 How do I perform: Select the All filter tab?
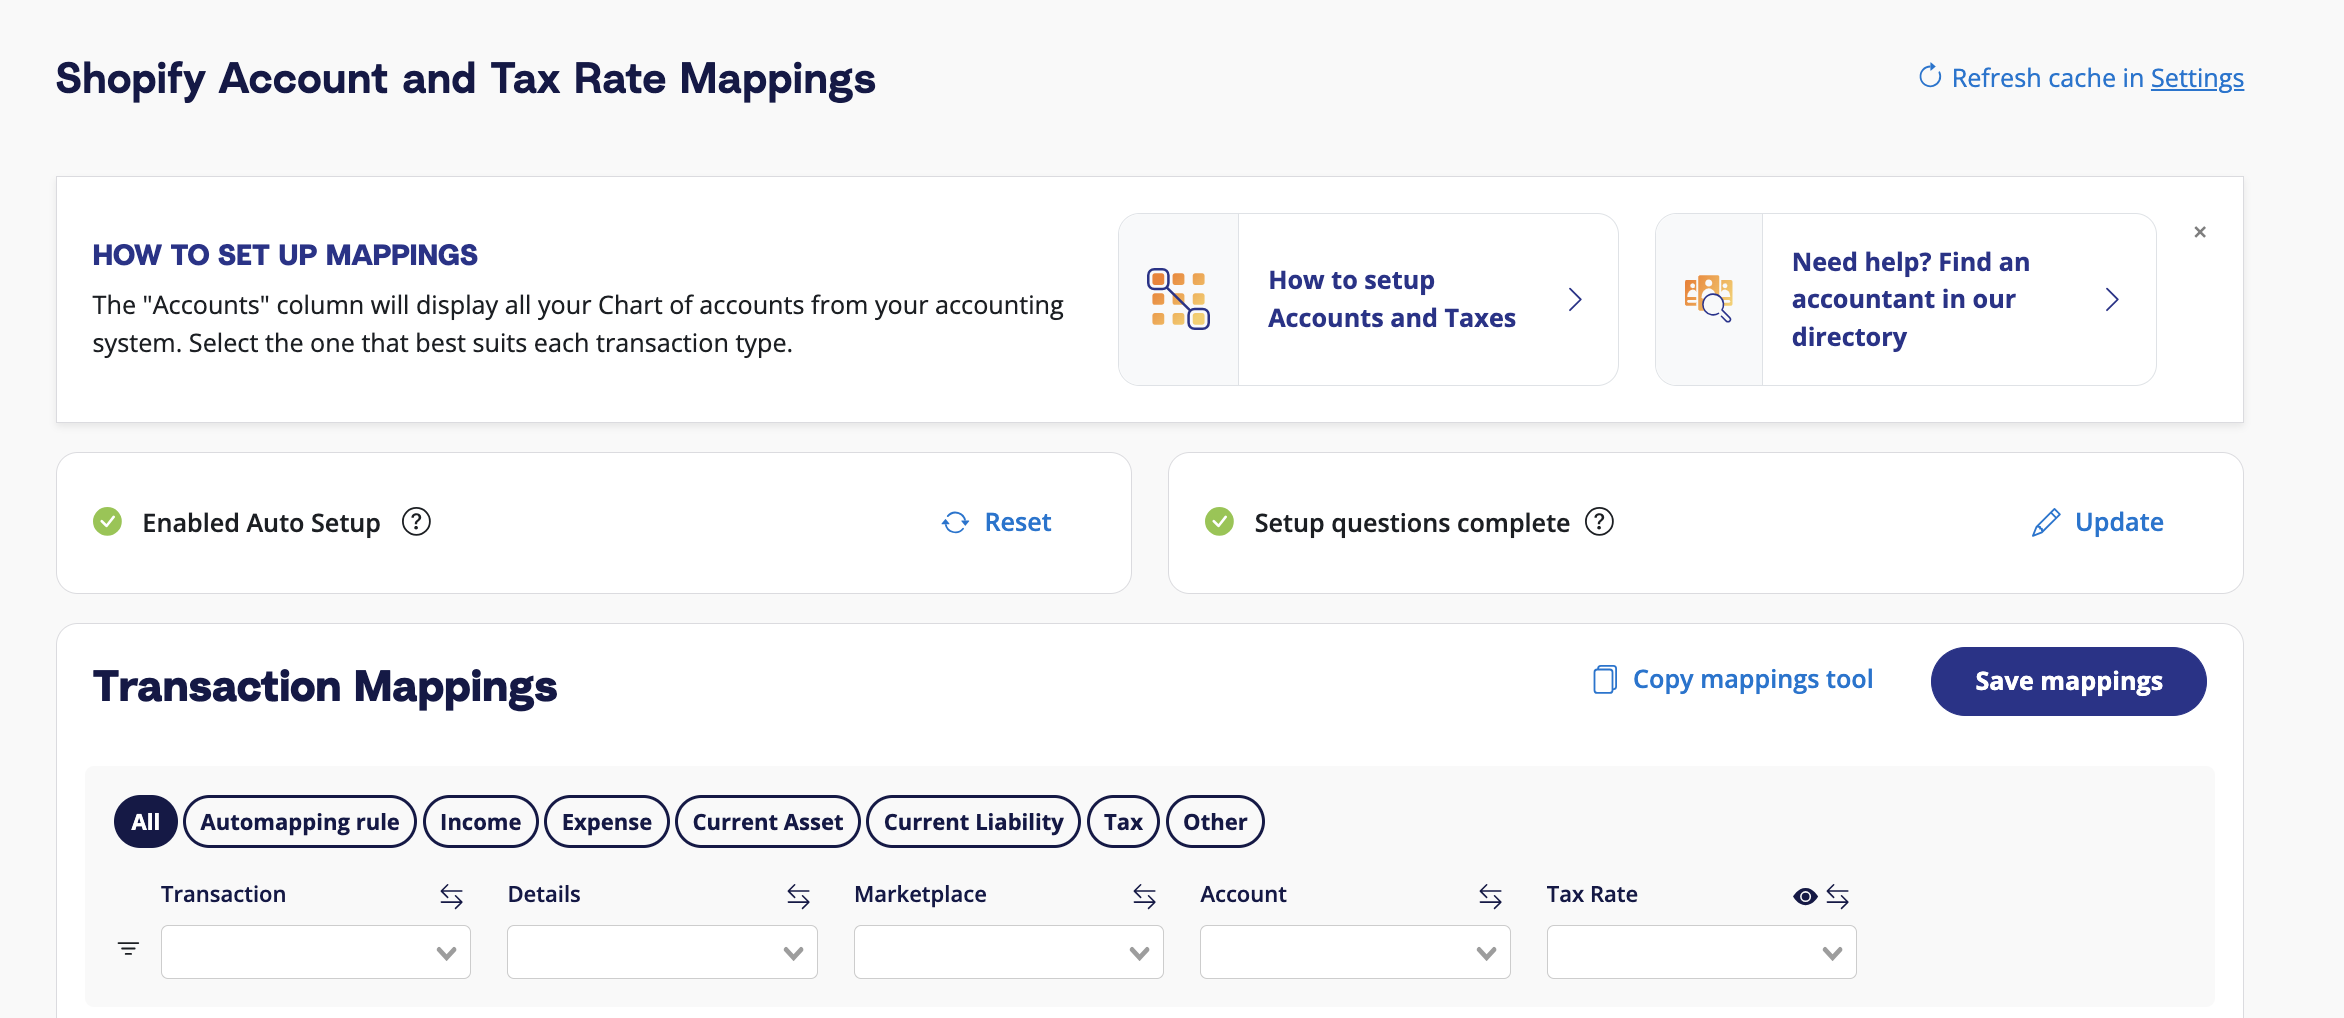(x=146, y=822)
